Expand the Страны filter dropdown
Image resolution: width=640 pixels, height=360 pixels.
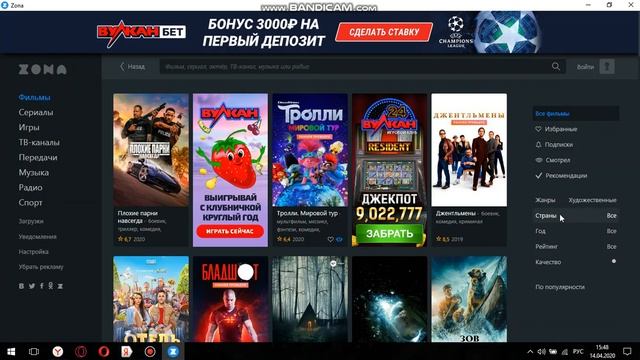pyautogui.click(x=576, y=216)
